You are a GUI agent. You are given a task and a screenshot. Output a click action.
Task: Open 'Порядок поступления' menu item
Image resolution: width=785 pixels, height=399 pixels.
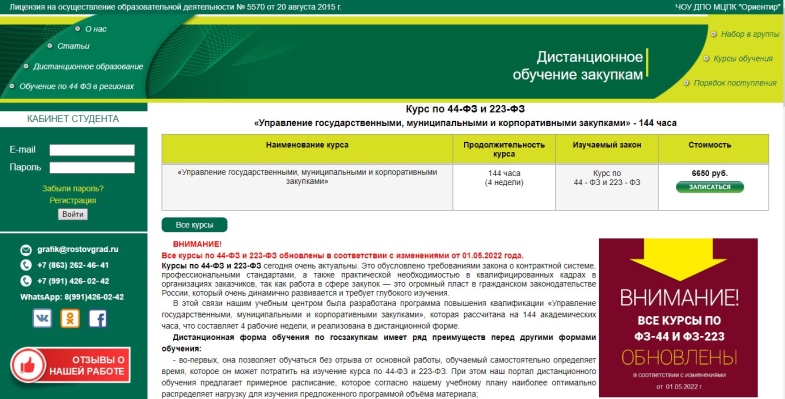(735, 83)
